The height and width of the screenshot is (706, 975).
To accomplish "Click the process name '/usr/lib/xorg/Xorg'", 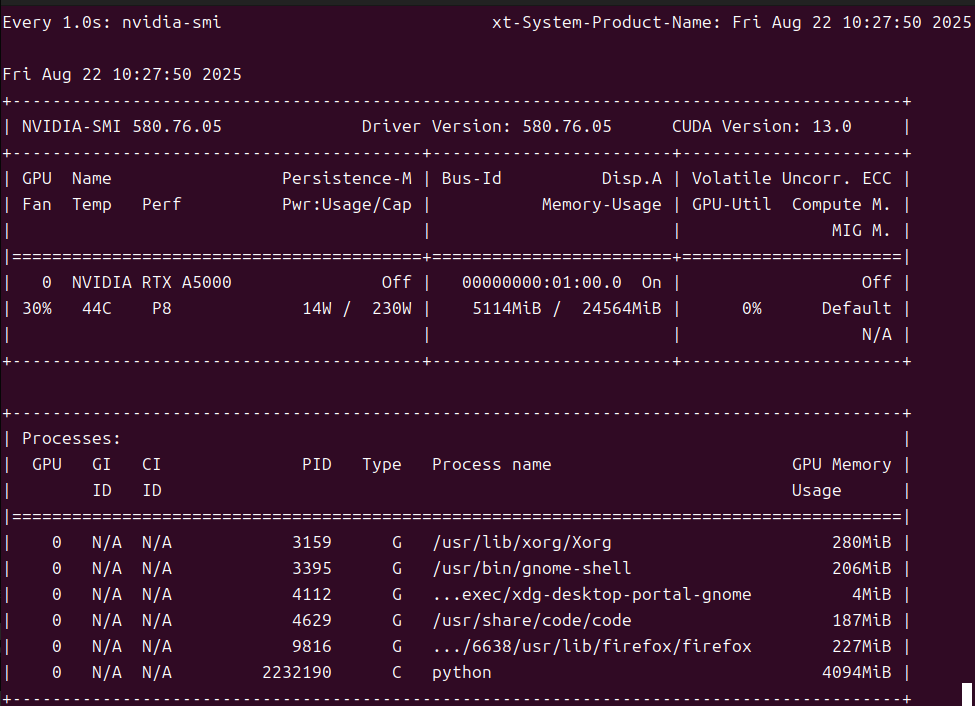I will click(522, 542).
